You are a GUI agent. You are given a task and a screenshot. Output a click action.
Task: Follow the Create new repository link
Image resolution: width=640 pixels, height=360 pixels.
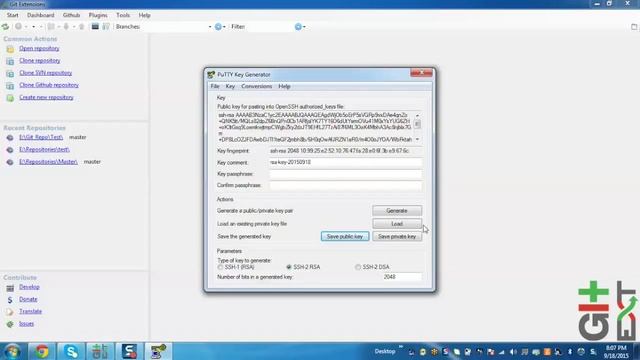point(47,98)
